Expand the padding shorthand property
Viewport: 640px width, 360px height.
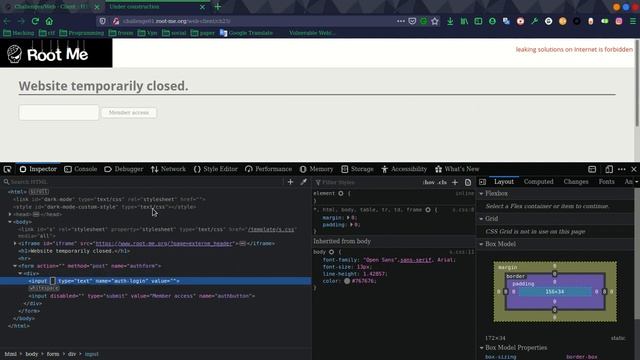351,225
